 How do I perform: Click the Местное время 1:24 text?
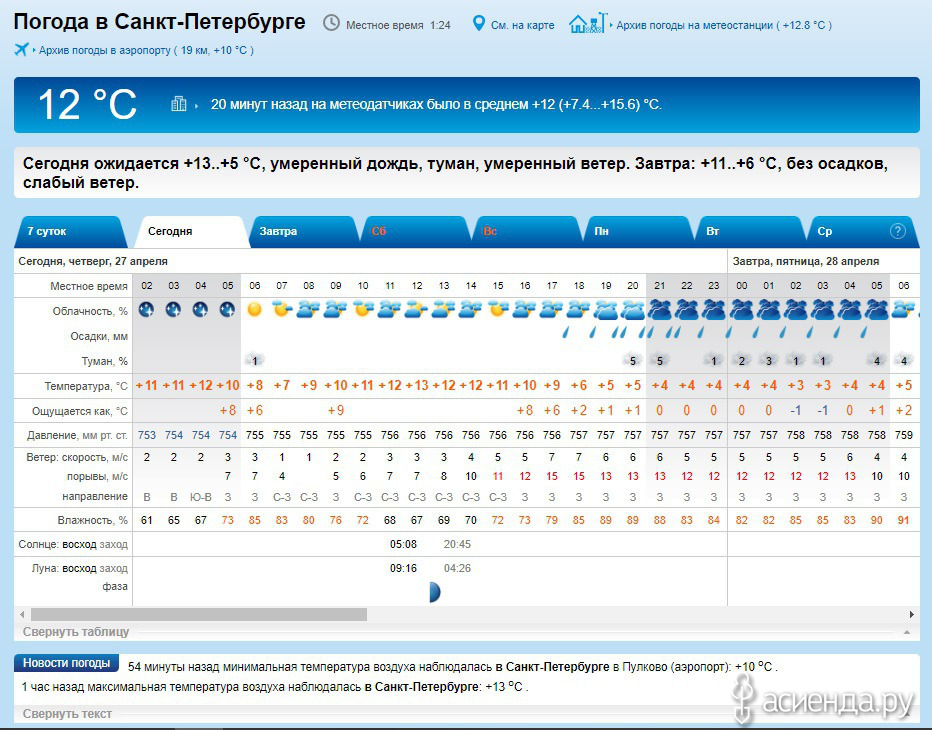(398, 26)
